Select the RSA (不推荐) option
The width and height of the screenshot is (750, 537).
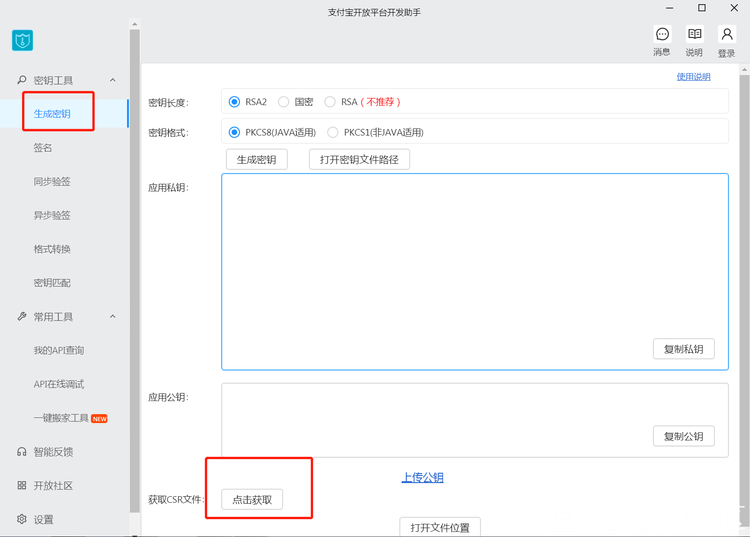click(330, 102)
